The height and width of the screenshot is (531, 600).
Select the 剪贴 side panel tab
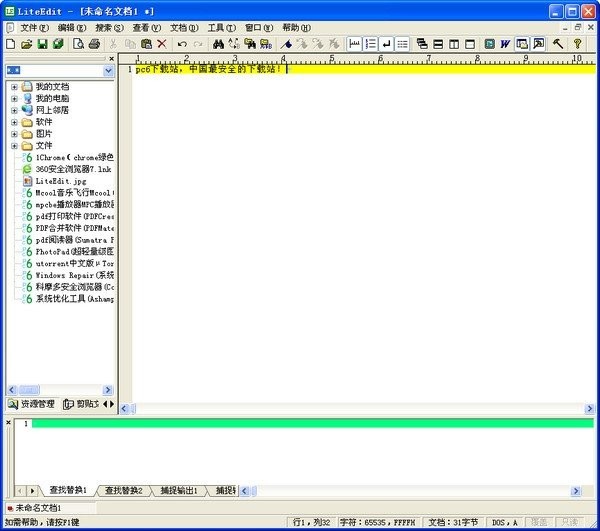point(81,404)
